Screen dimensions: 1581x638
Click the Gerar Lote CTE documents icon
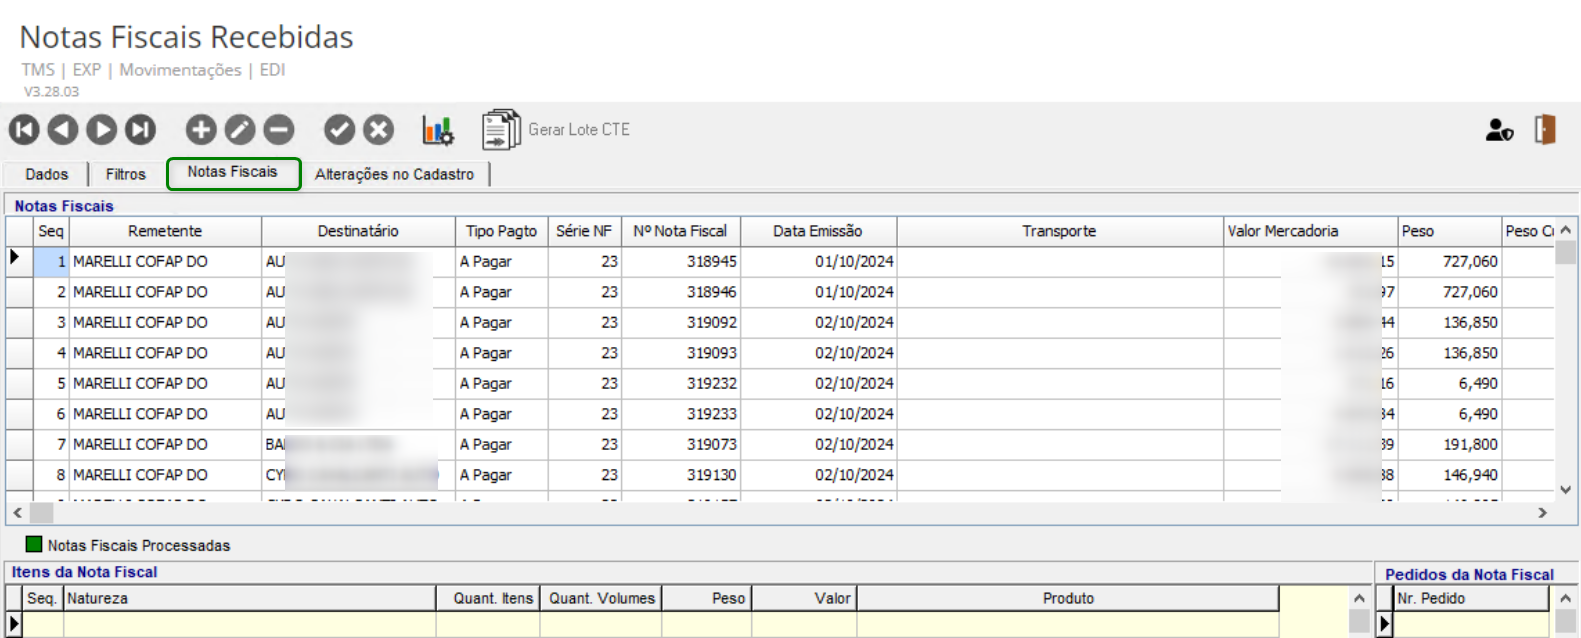click(x=501, y=130)
